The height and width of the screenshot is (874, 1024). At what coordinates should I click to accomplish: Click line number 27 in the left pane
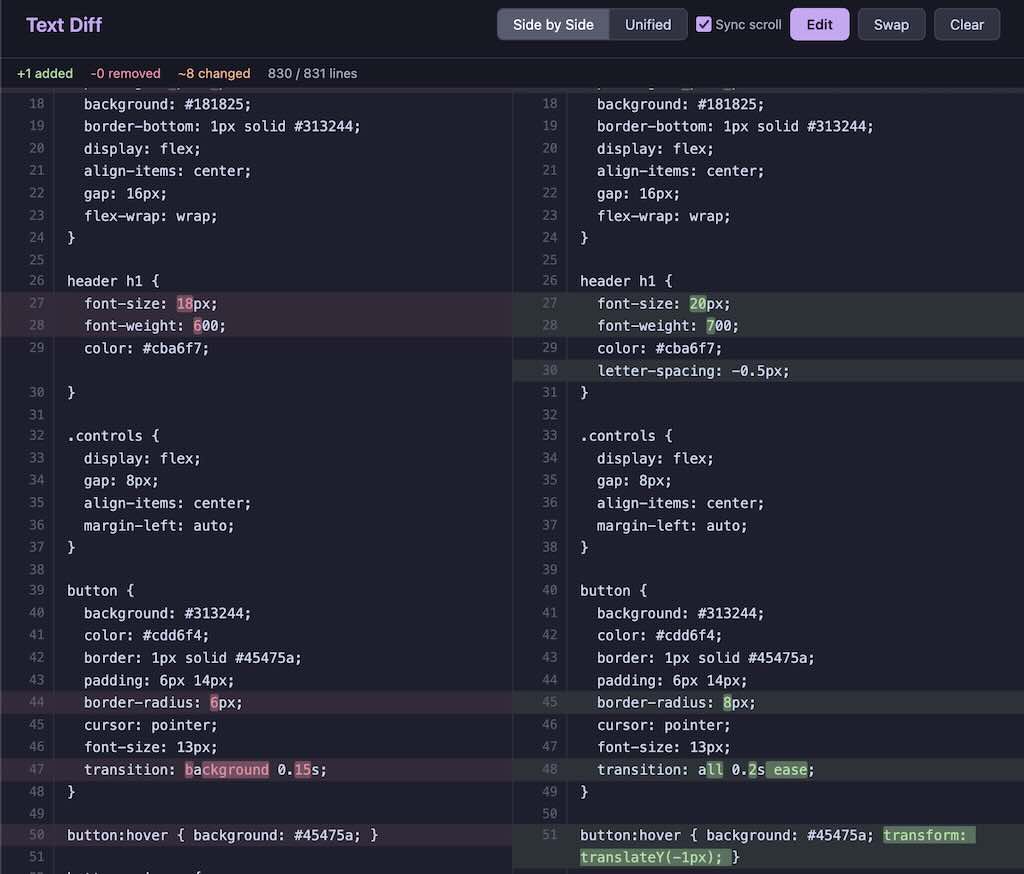pyautogui.click(x=36, y=303)
